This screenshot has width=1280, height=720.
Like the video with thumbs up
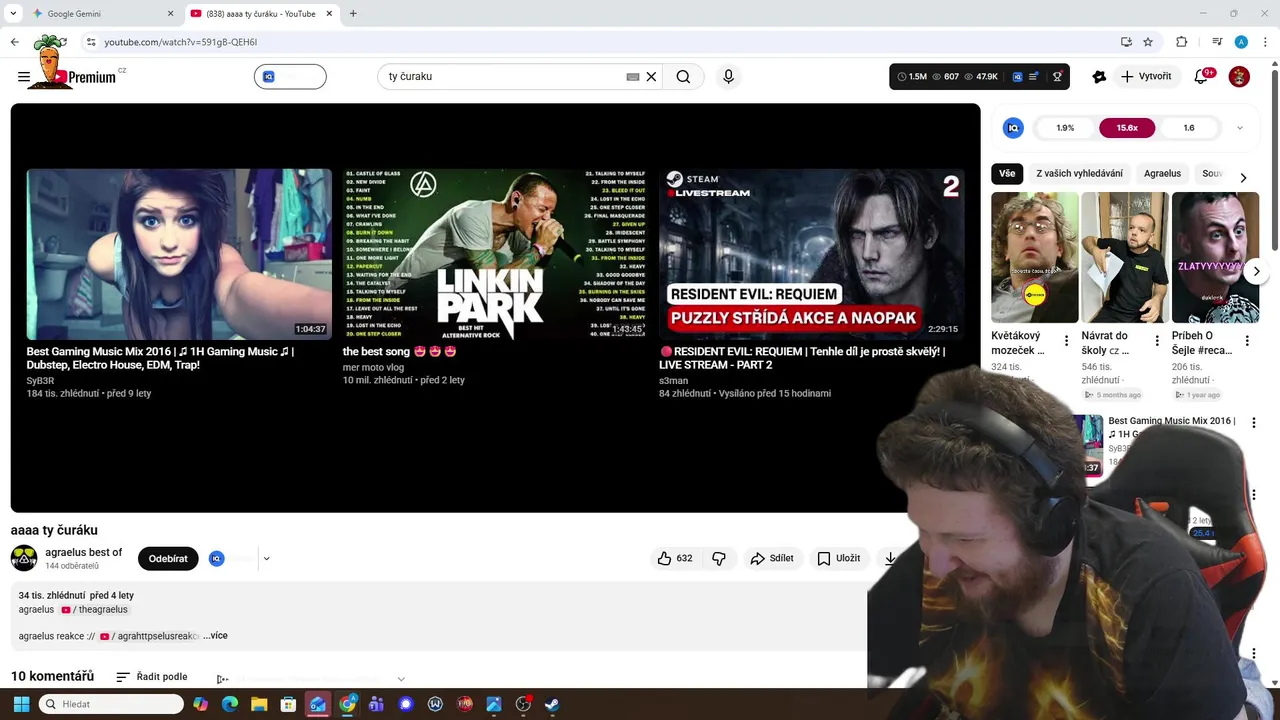tap(674, 558)
